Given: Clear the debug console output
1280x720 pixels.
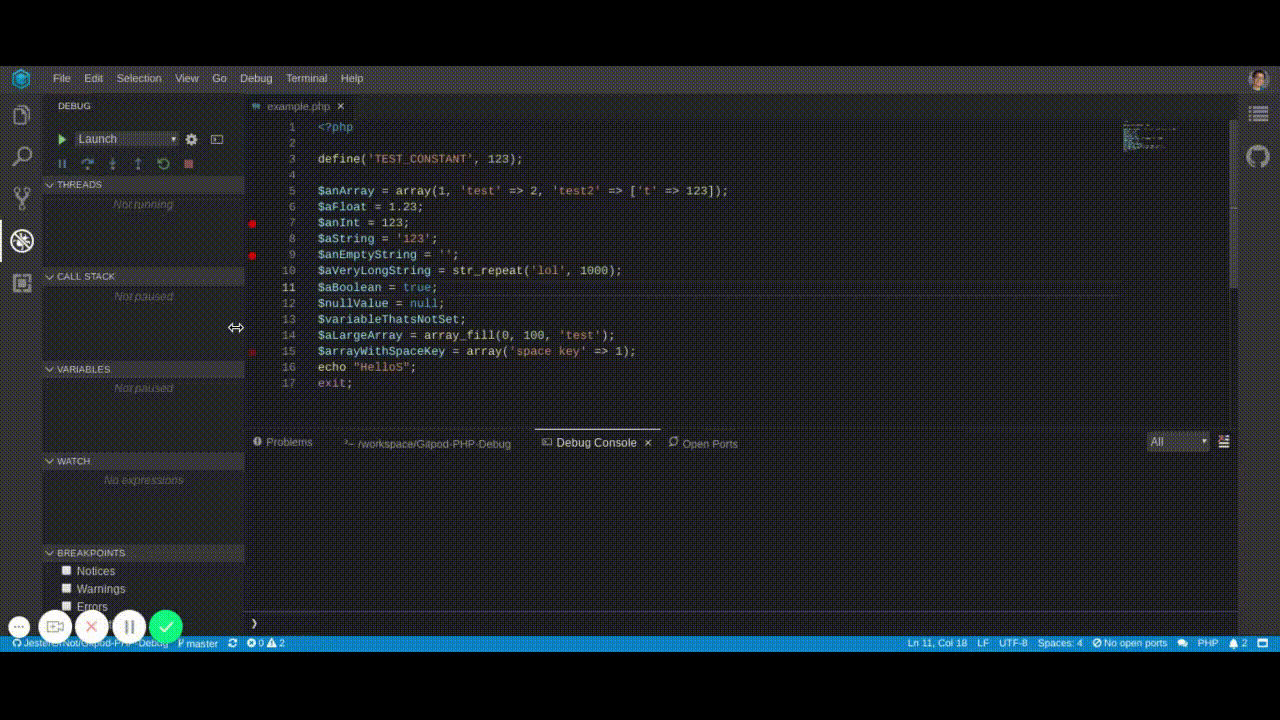Looking at the screenshot, I should click(1224, 442).
